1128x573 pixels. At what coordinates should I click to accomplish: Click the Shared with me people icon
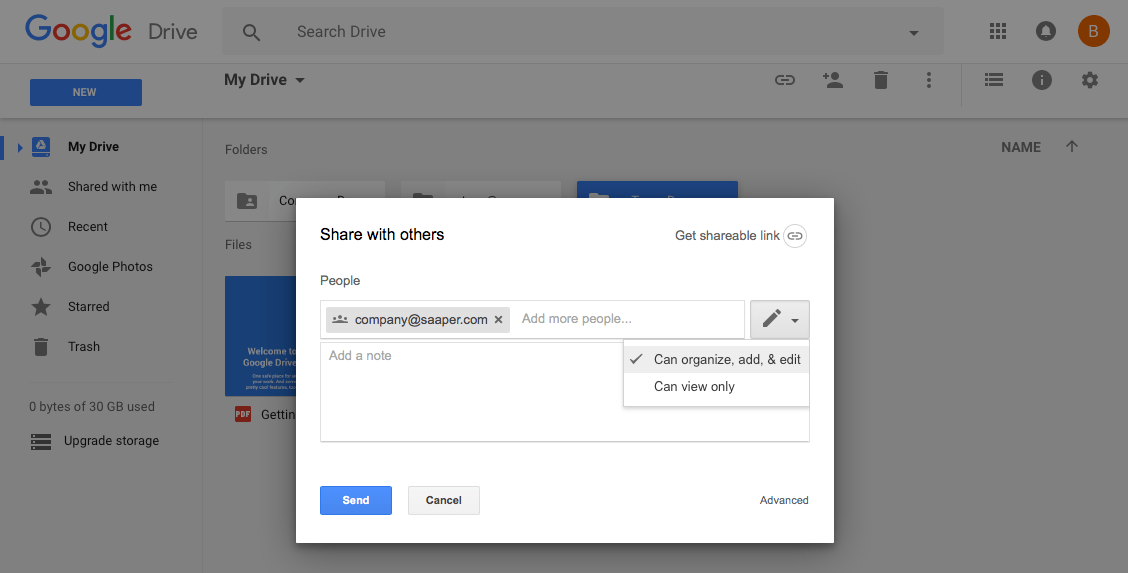point(41,187)
